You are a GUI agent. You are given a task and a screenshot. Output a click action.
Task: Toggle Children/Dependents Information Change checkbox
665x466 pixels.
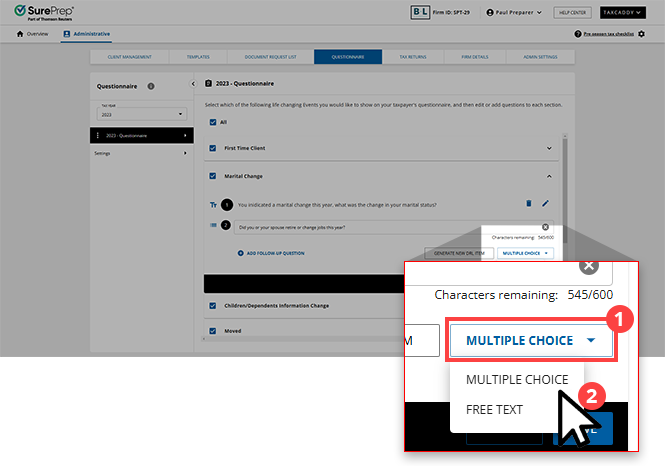click(213, 305)
